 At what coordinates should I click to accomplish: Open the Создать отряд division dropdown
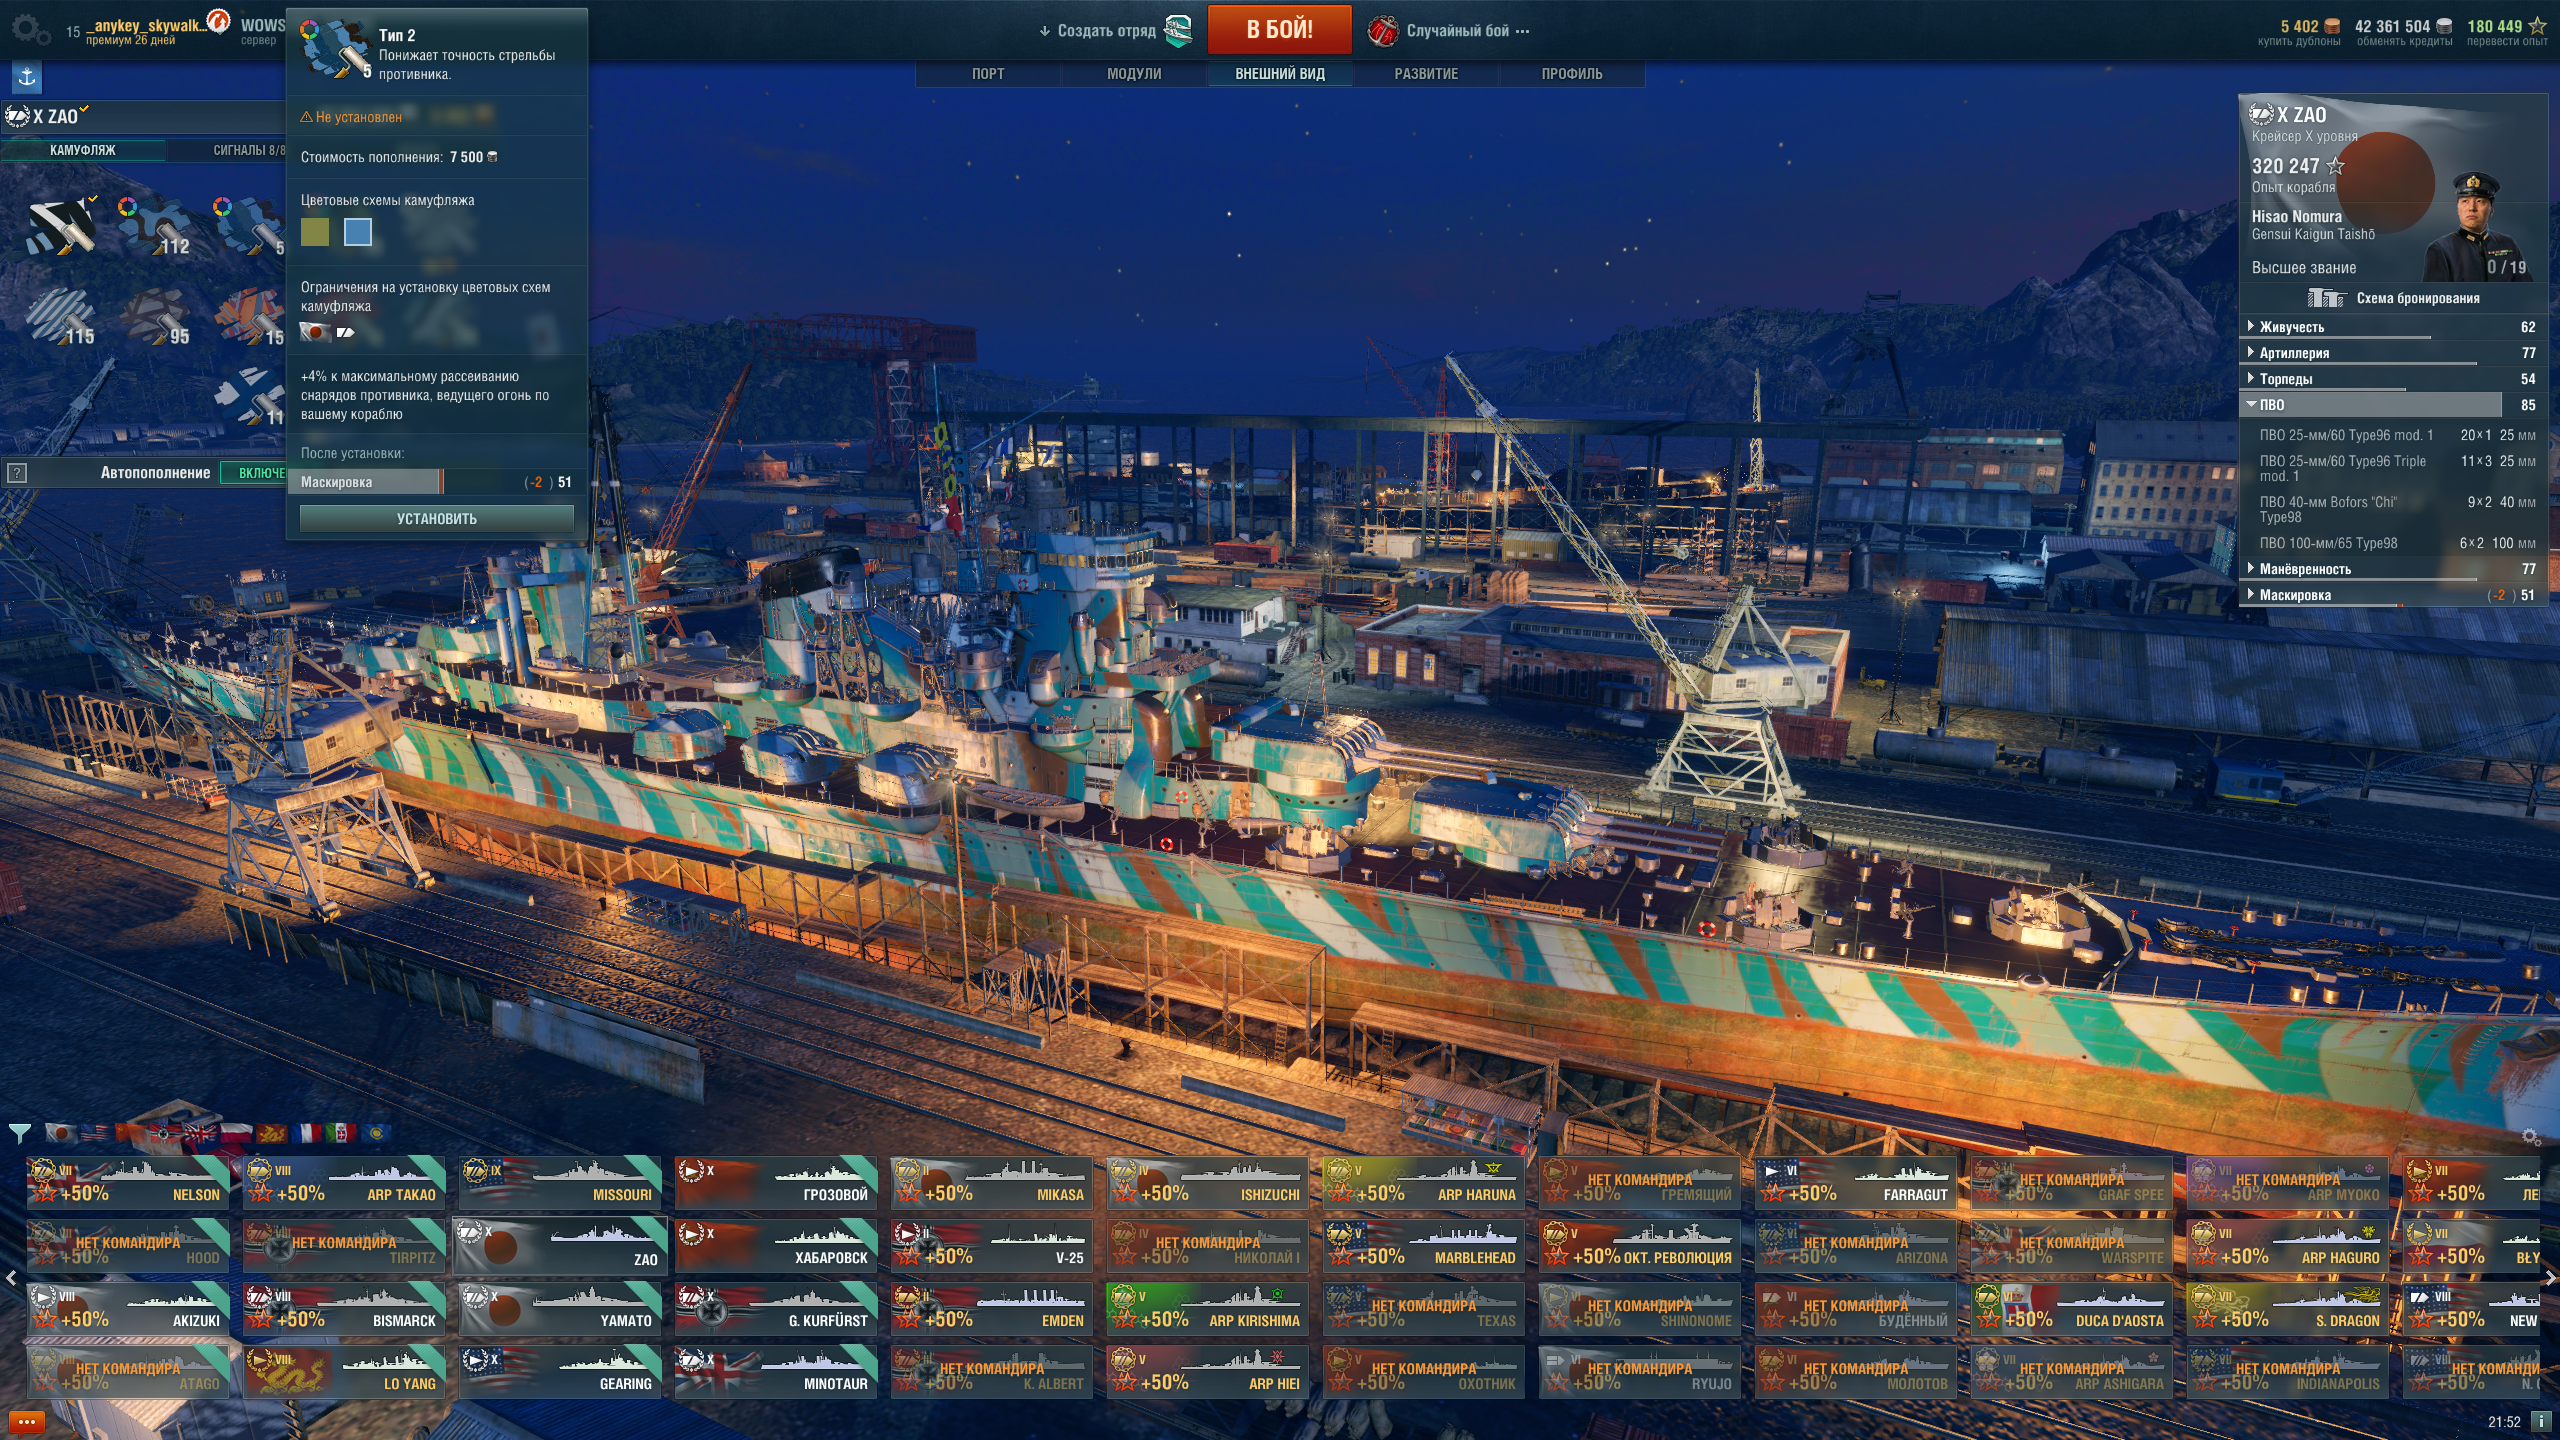pos(1098,31)
